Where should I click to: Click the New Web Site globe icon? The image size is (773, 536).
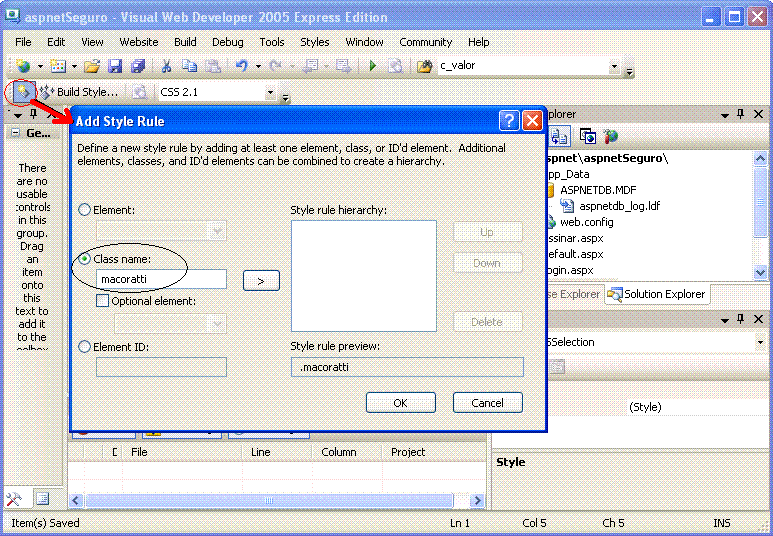pyautogui.click(x=23, y=66)
